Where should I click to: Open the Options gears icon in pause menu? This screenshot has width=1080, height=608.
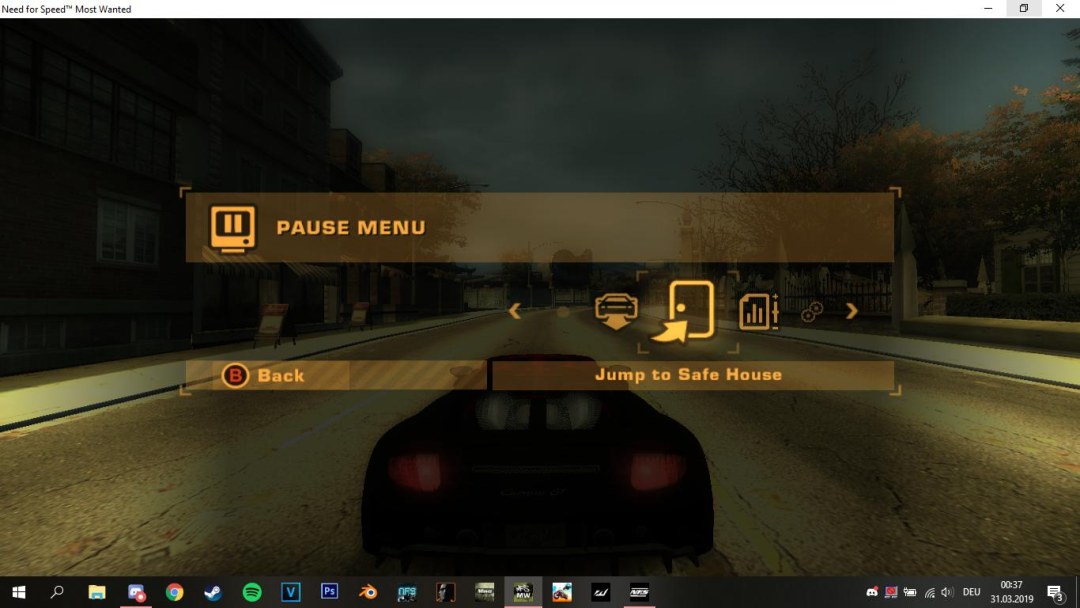point(812,312)
